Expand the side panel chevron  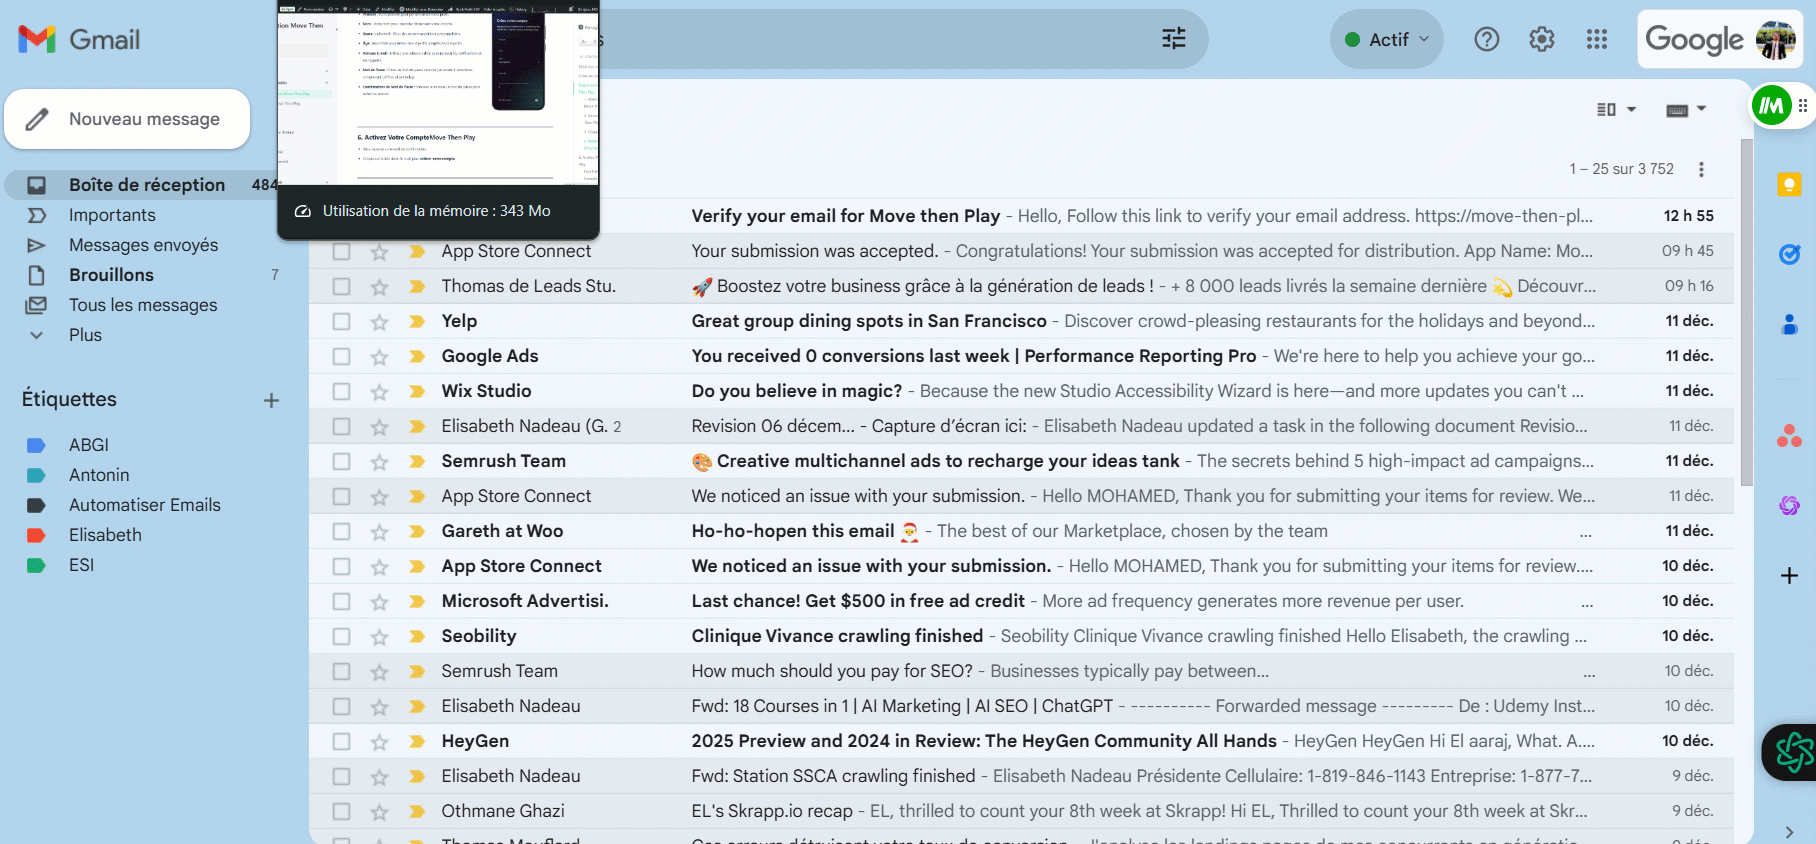(1789, 831)
